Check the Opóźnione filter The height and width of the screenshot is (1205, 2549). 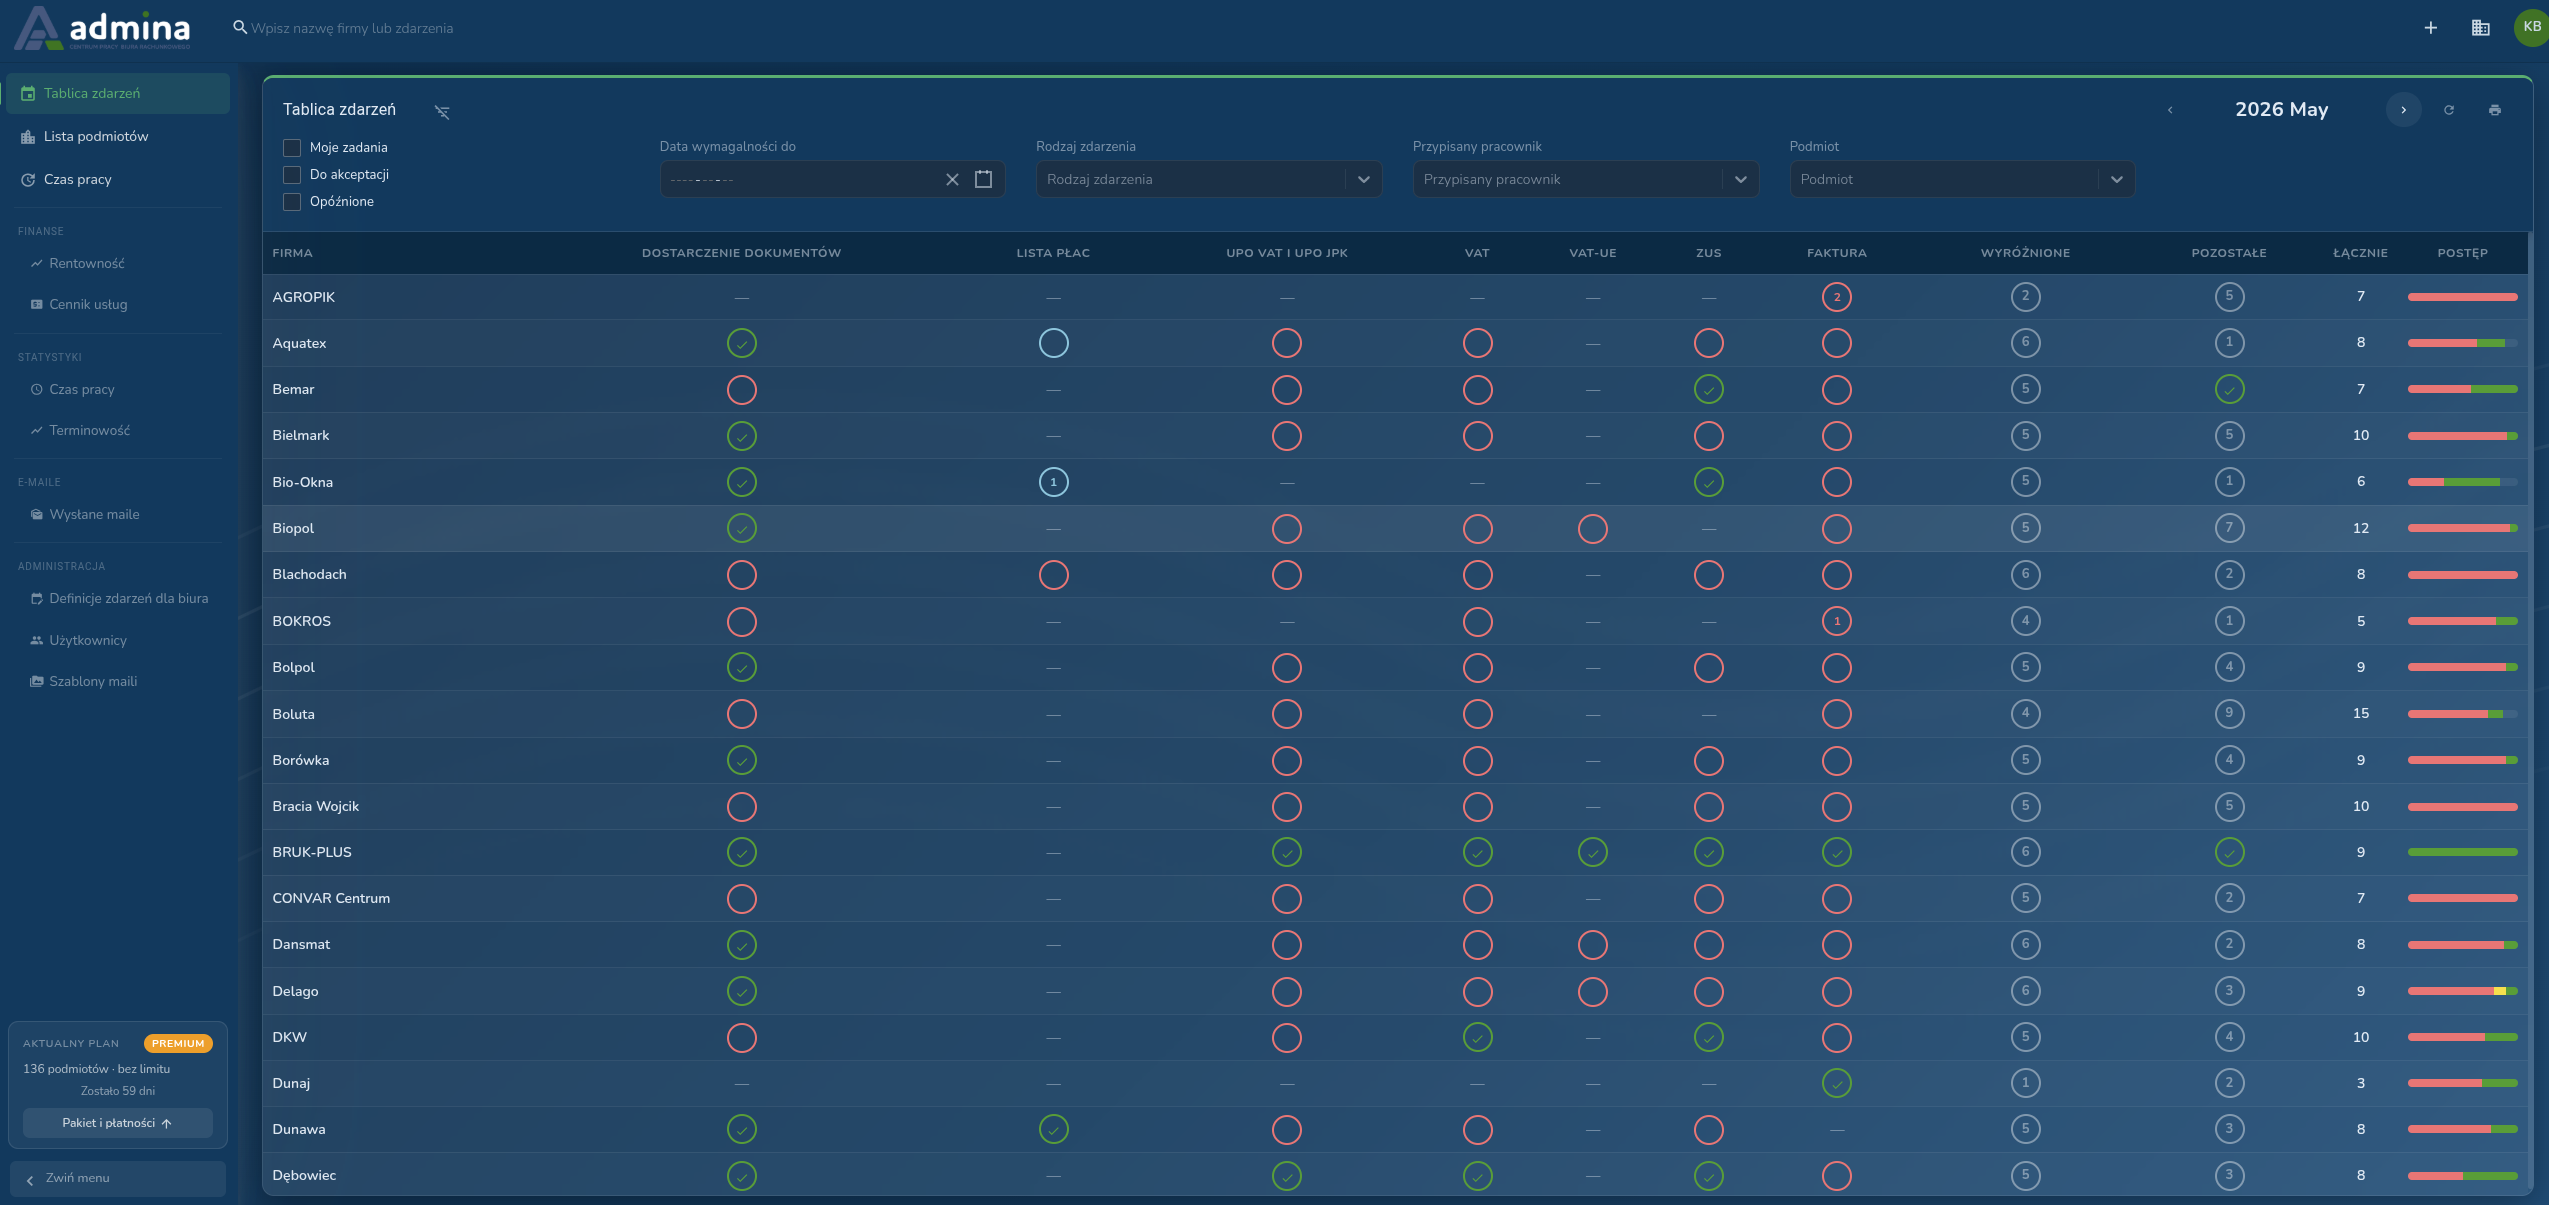pyautogui.click(x=292, y=202)
